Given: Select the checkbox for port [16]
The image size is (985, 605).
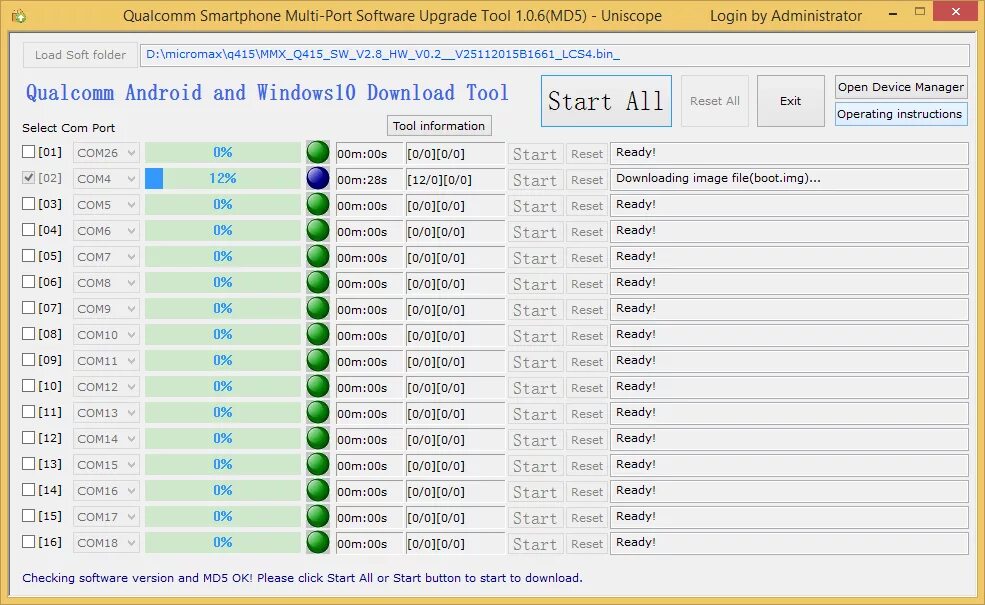Looking at the screenshot, I should (28, 542).
